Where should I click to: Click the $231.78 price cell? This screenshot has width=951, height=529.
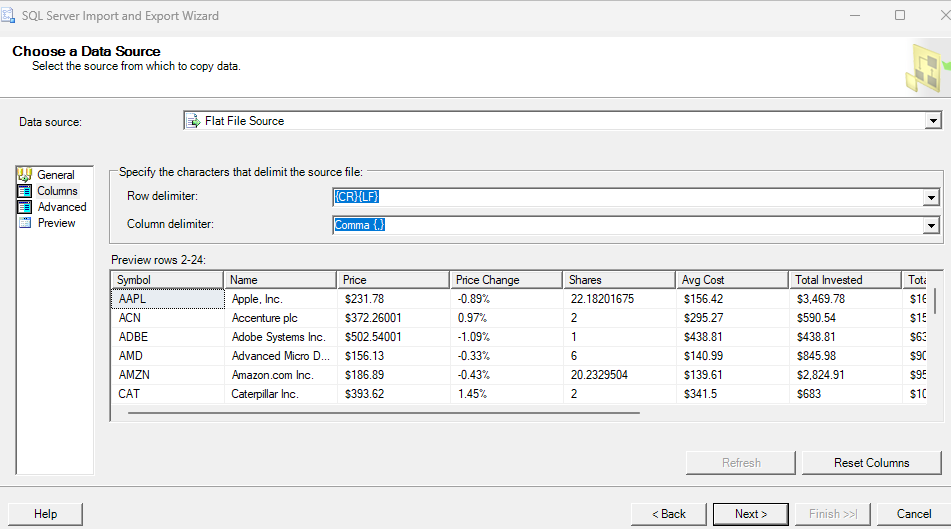pos(394,298)
